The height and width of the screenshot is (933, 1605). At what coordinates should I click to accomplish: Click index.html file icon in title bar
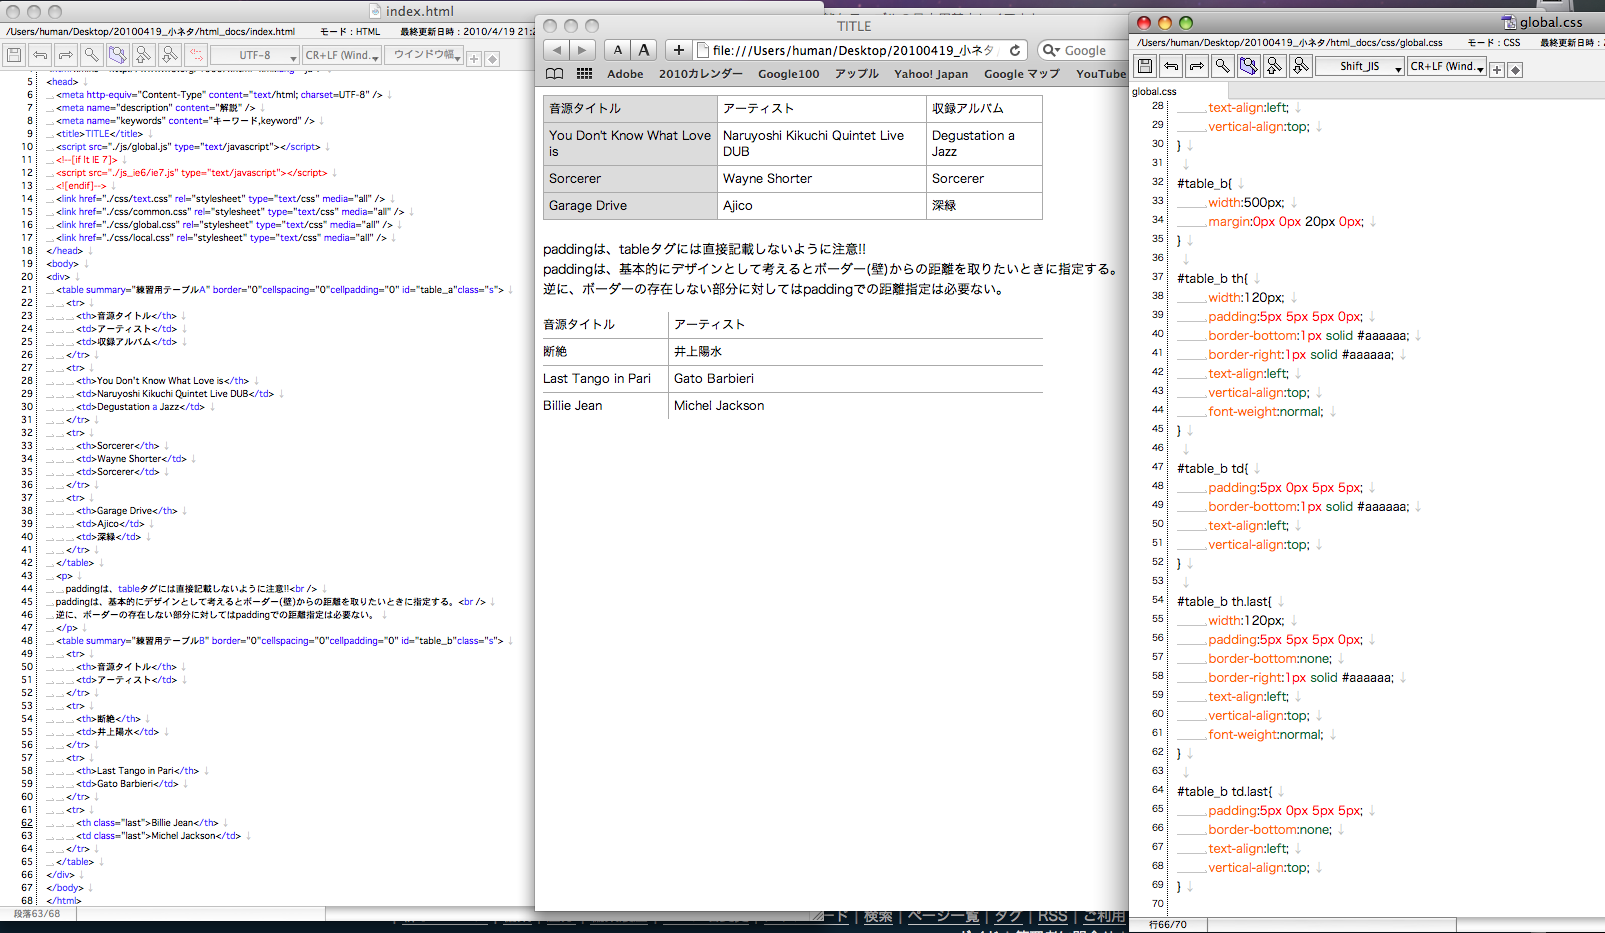[x=376, y=11]
